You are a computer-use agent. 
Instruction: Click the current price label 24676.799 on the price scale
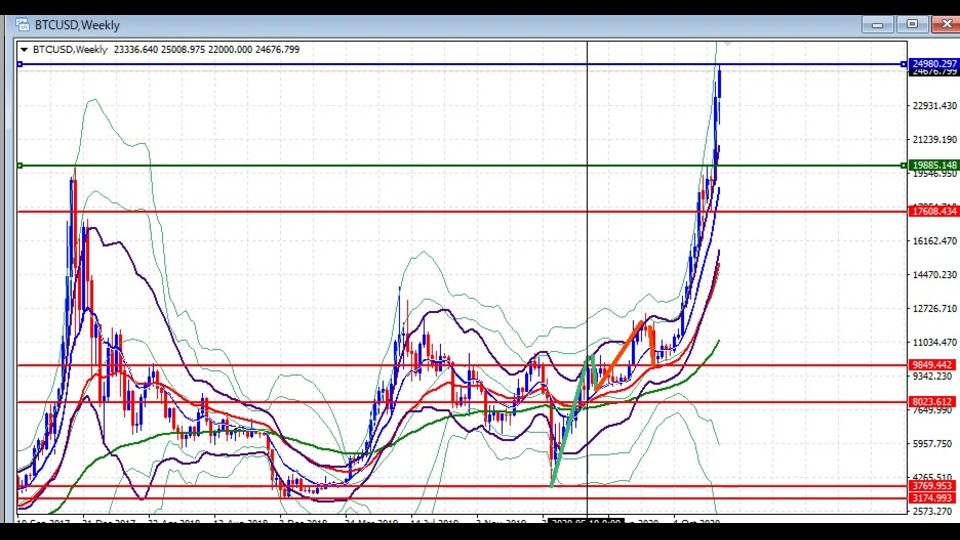tap(934, 73)
